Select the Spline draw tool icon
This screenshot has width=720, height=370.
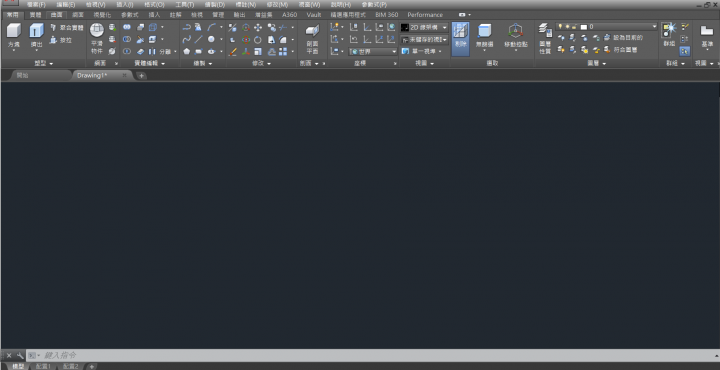click(x=186, y=39)
